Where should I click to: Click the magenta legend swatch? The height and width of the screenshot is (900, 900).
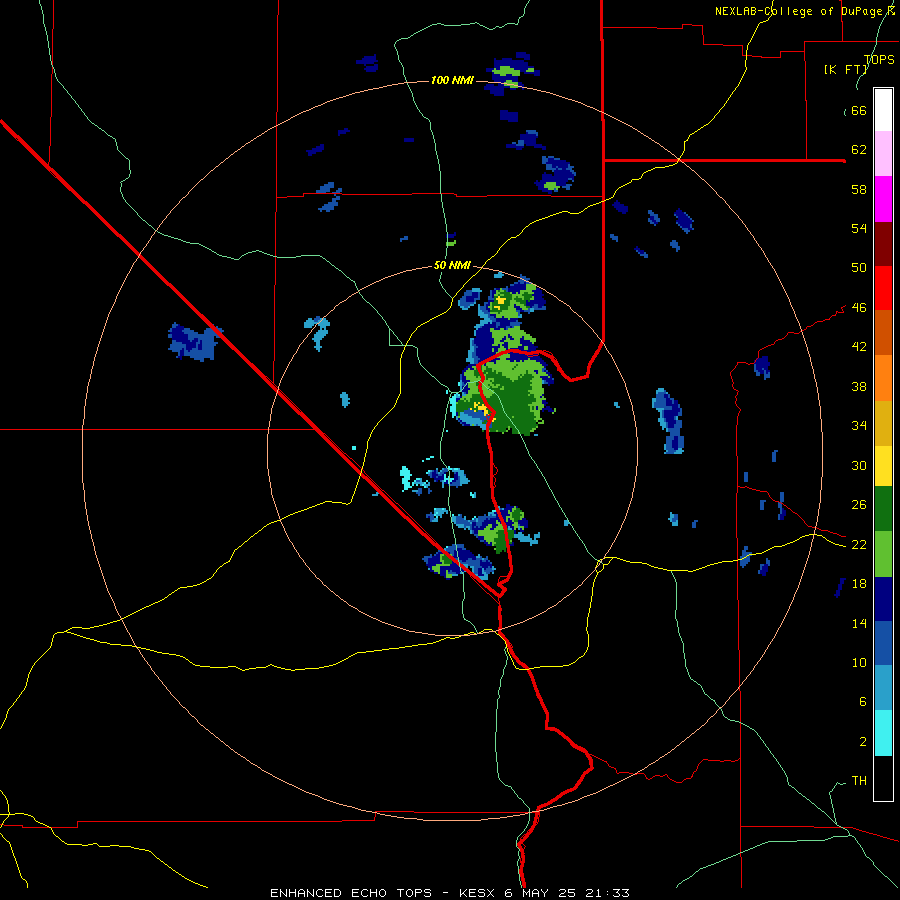(883, 199)
